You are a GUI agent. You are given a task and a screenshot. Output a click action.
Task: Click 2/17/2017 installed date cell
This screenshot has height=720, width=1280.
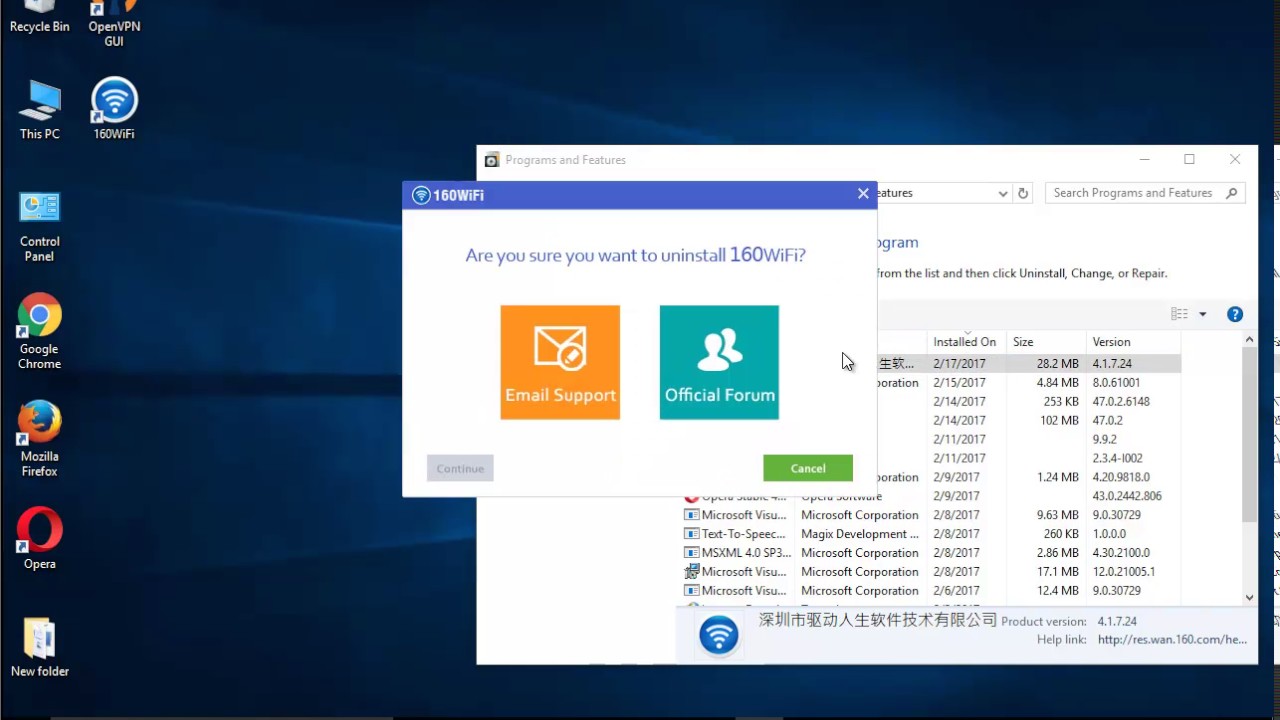pyautogui.click(x=958, y=364)
